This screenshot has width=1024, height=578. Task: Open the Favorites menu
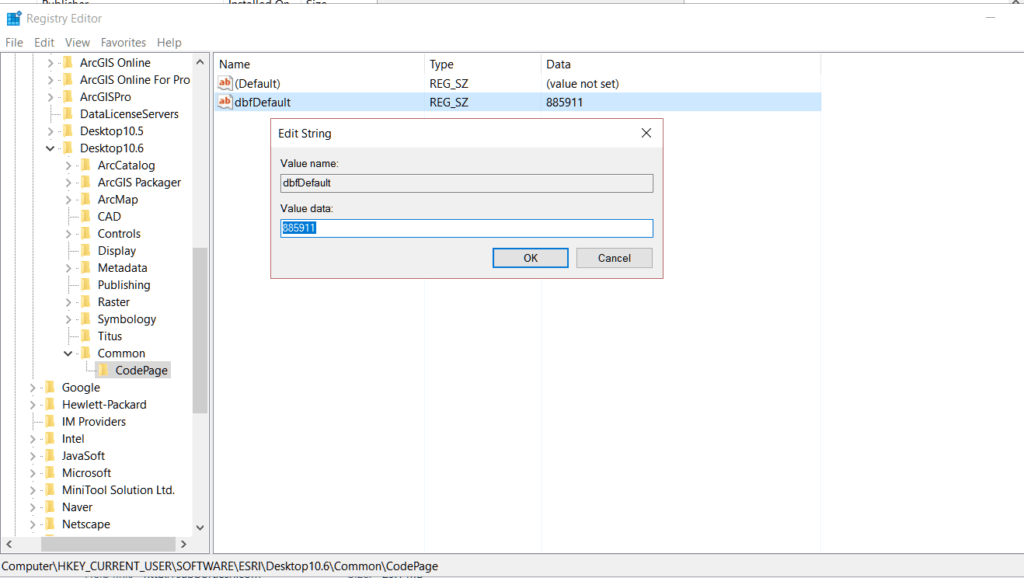click(123, 42)
